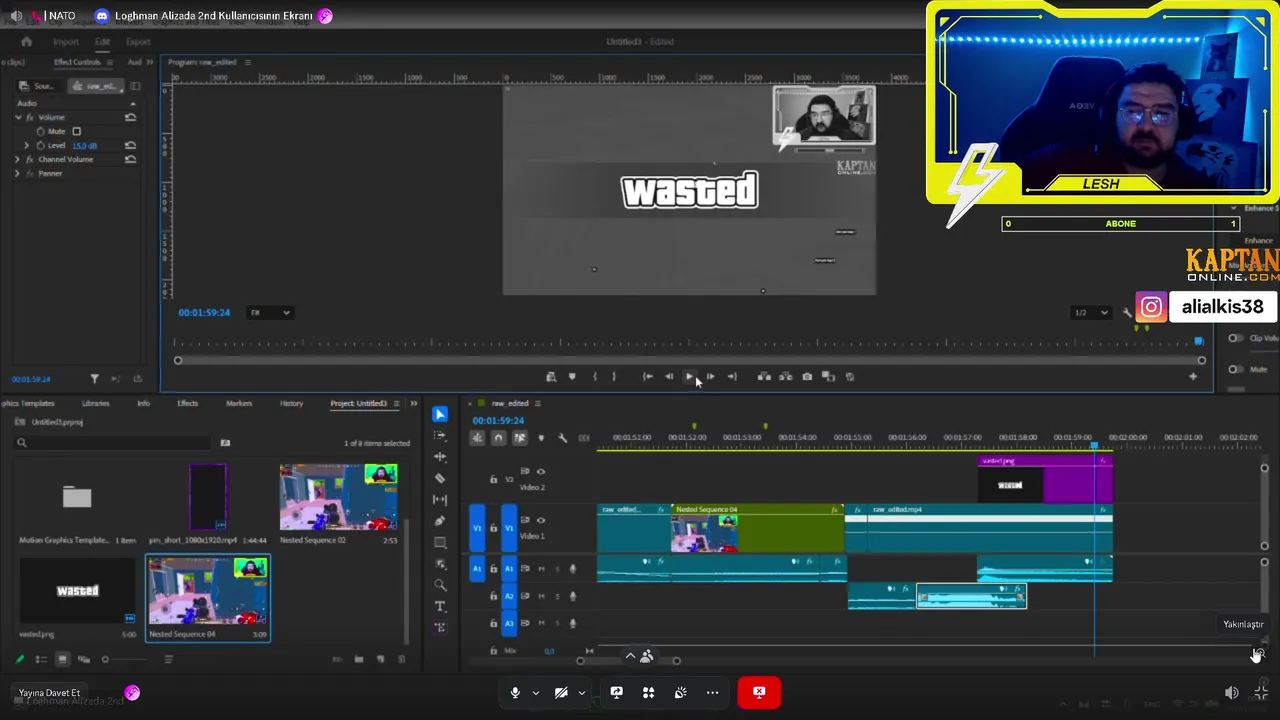
Task: Select the Zoom tool in the toolbar
Action: [x=440, y=585]
